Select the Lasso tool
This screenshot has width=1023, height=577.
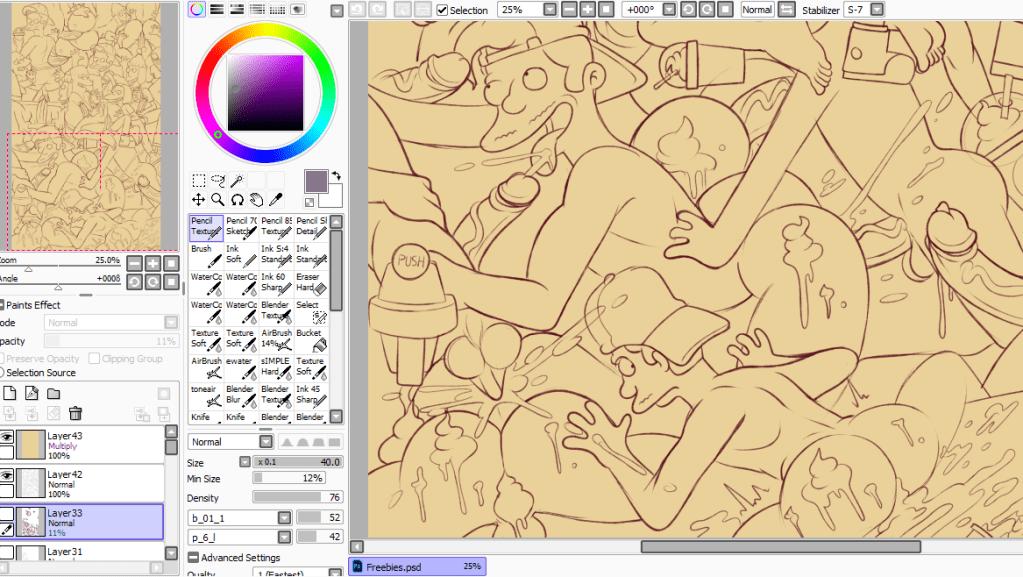[218, 181]
